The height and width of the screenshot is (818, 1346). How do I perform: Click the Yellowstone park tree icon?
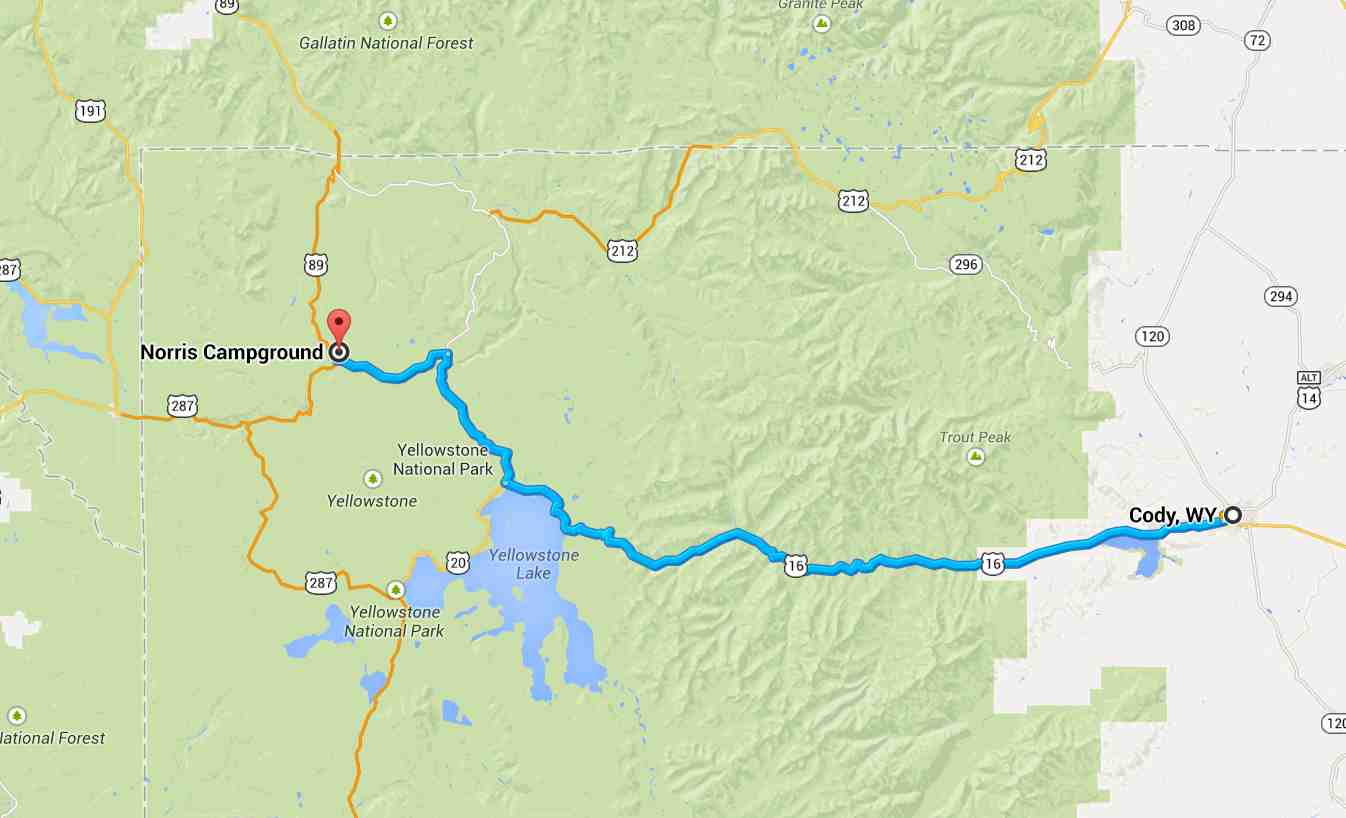pyautogui.click(x=372, y=479)
